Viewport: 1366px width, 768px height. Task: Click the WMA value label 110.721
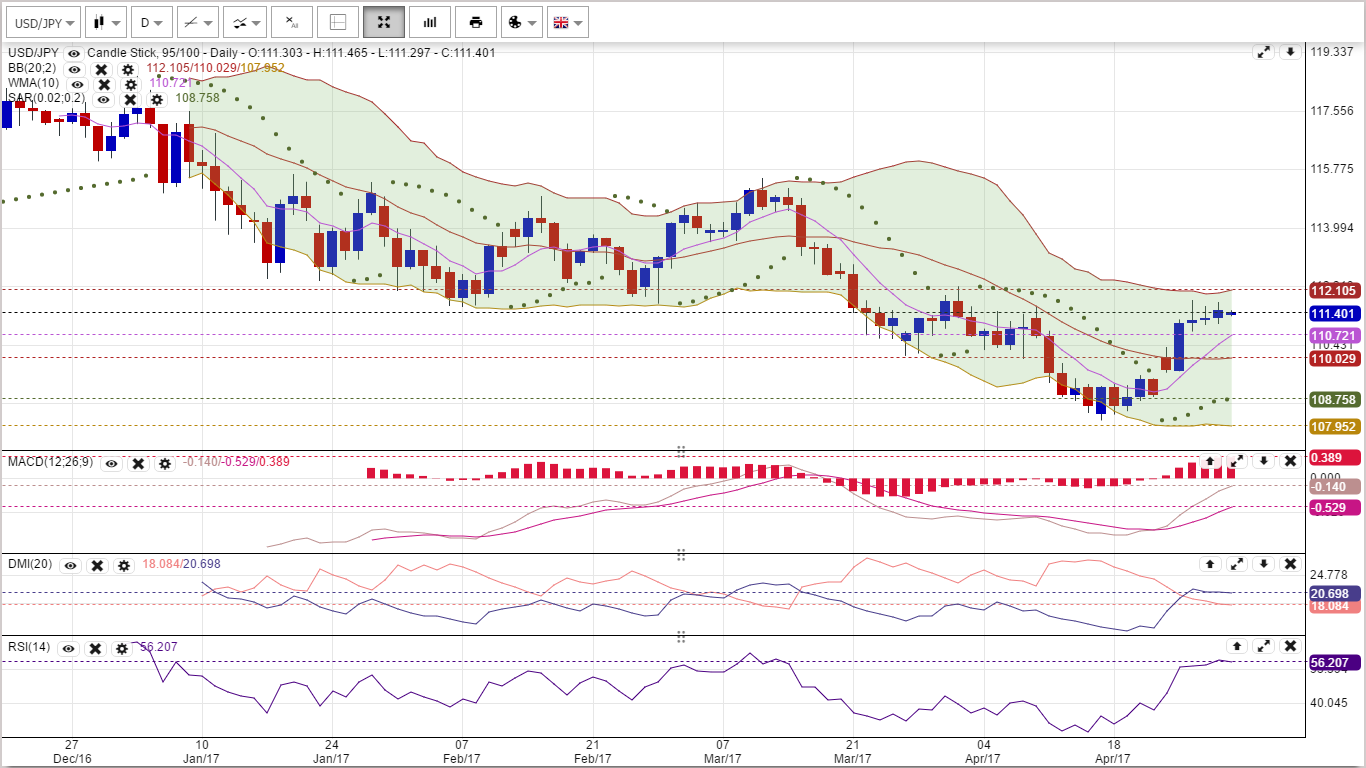coord(1335,335)
